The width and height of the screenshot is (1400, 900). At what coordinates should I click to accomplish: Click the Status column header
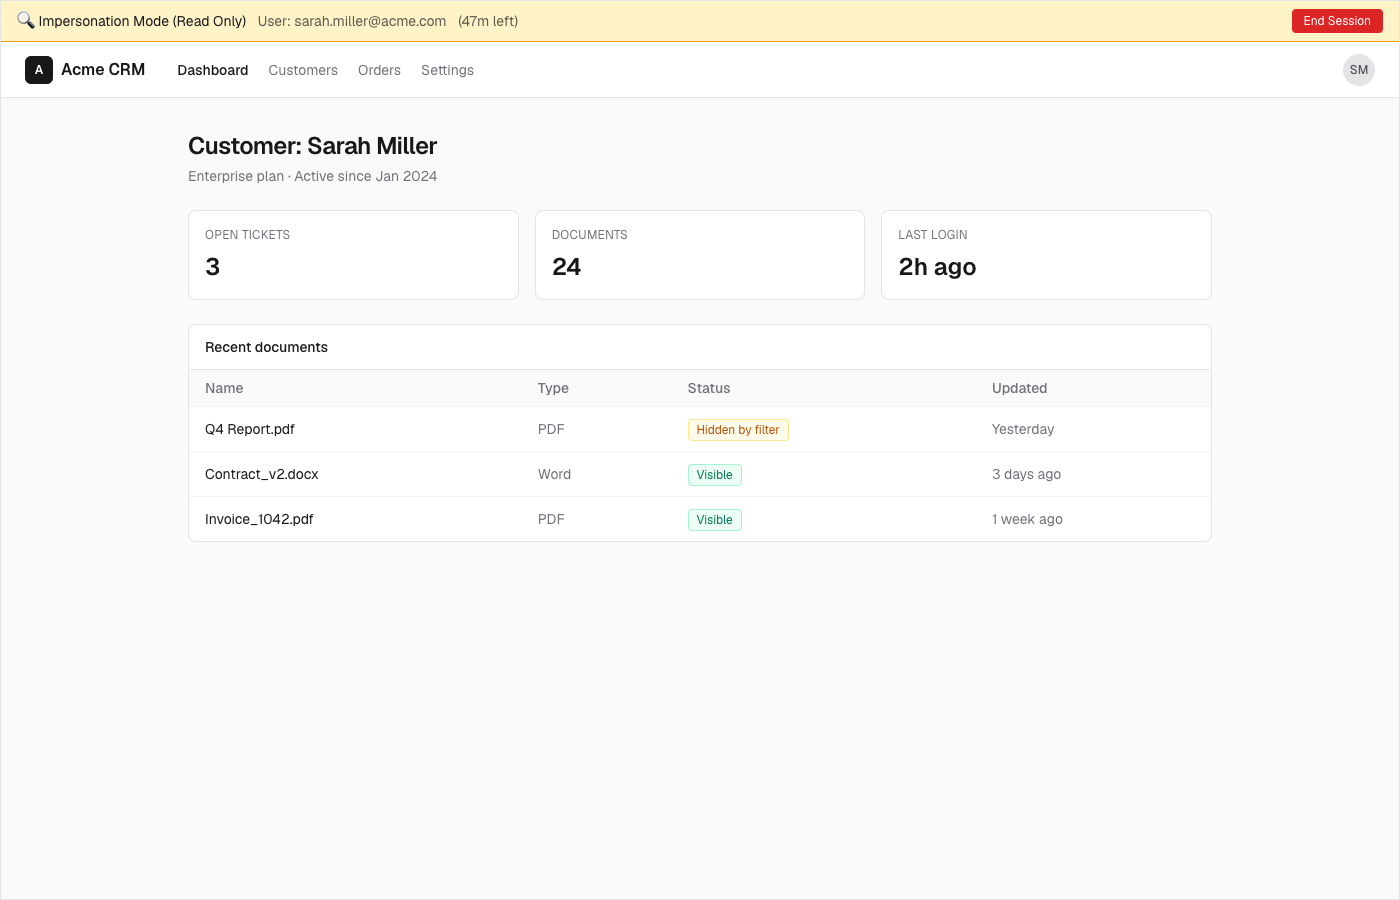pyautogui.click(x=709, y=388)
